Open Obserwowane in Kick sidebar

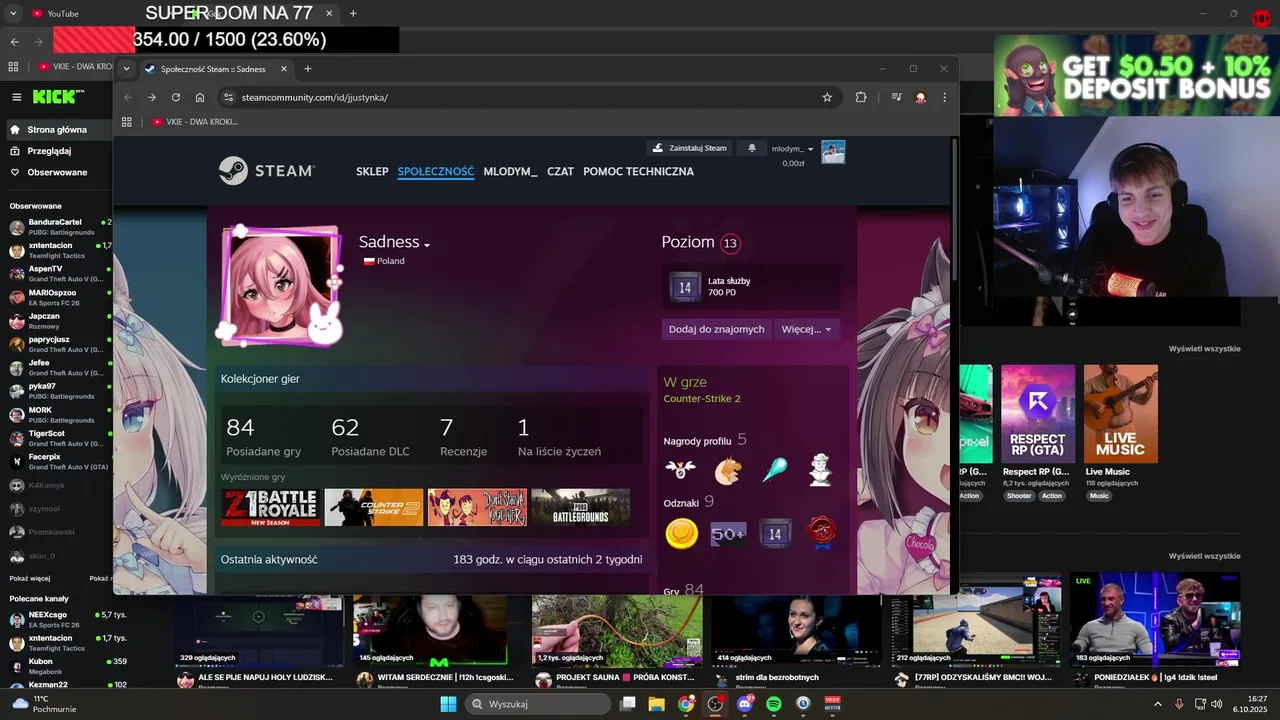[57, 172]
